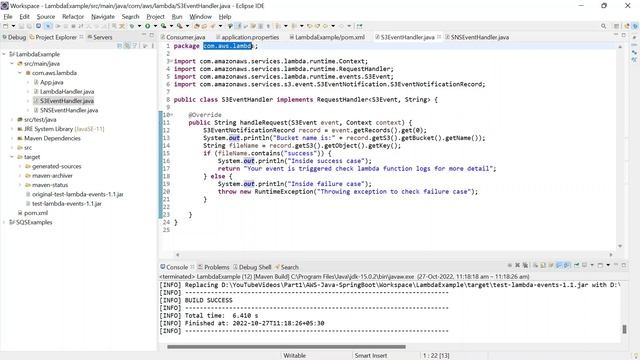Click the Debug bug icon in toolbar
The width and height of the screenshot is (640, 360).
tap(132, 26)
